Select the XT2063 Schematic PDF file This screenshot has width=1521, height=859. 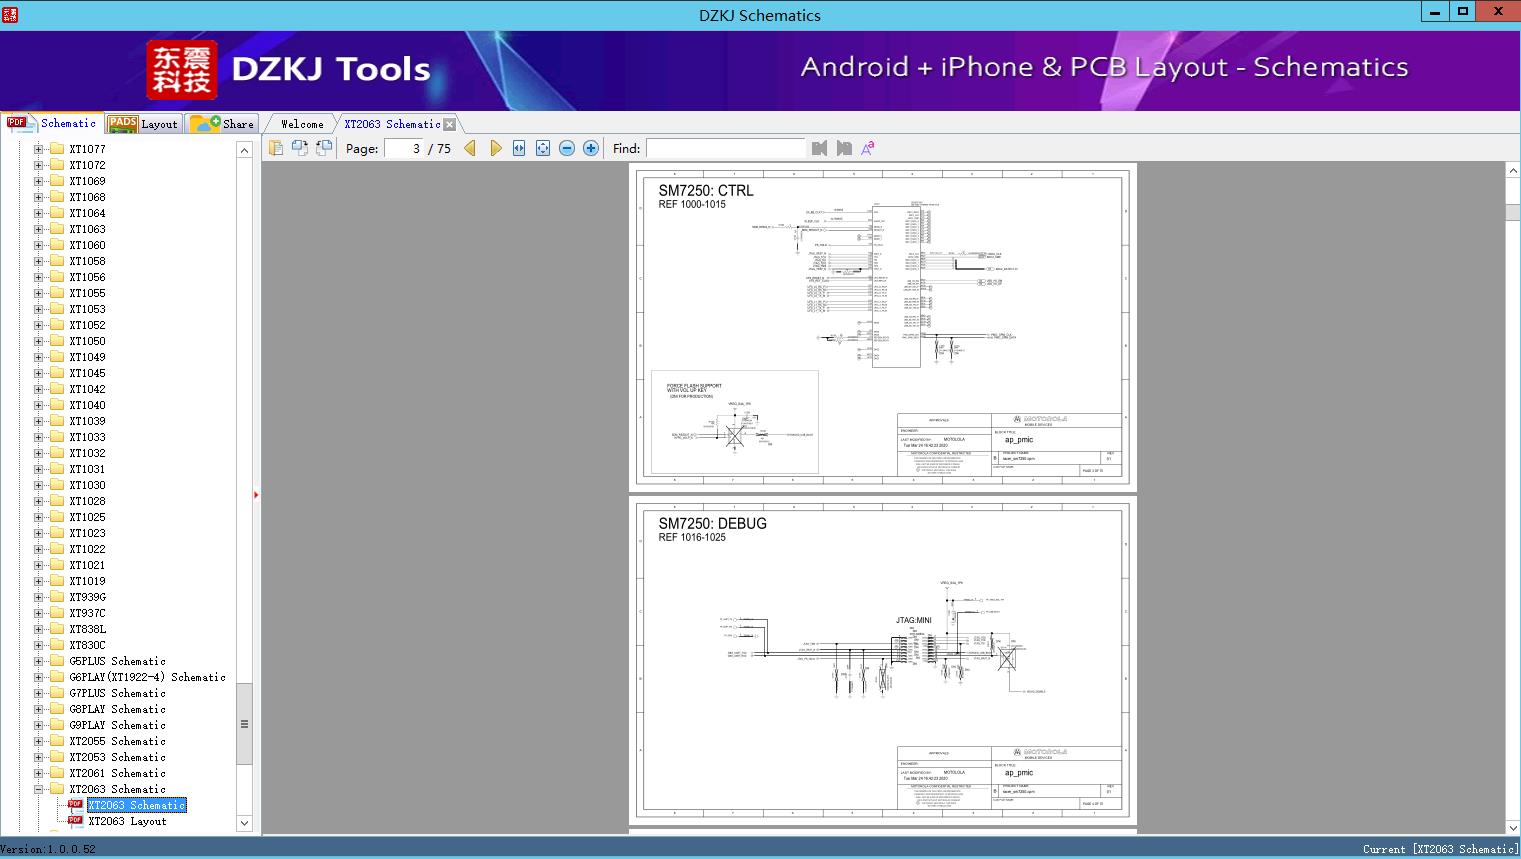pyautogui.click(x=137, y=805)
